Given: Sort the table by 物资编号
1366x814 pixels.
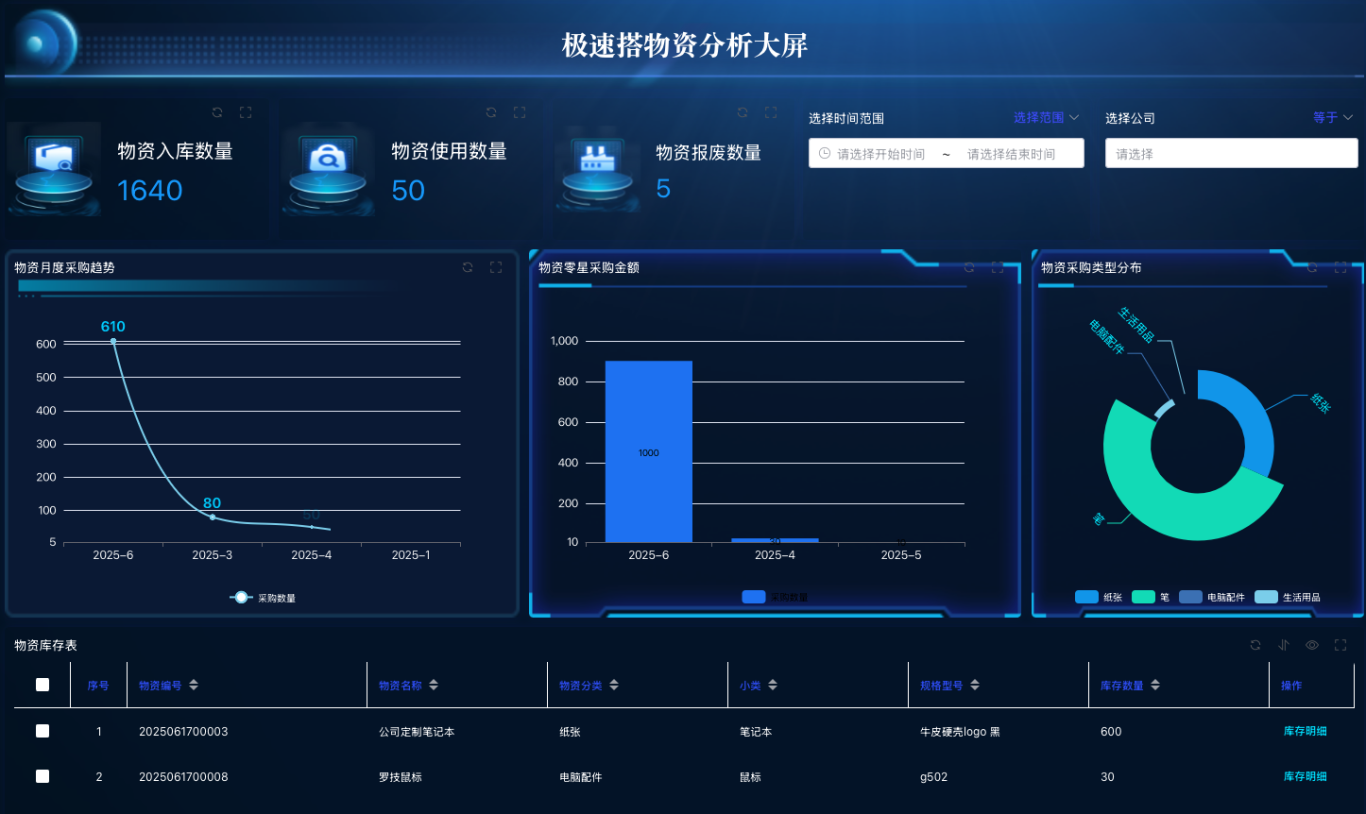Looking at the screenshot, I should point(194,685).
